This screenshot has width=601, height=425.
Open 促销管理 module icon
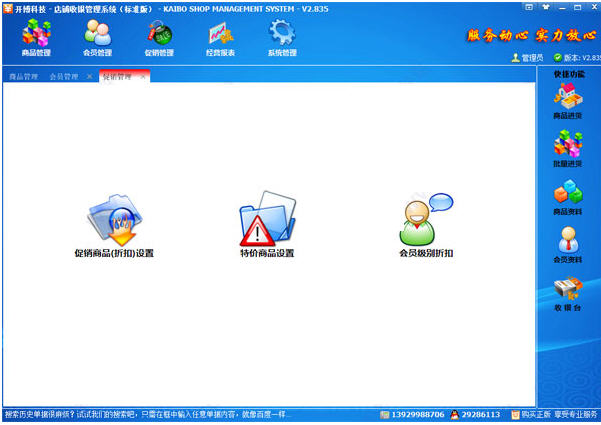pyautogui.click(x=159, y=38)
